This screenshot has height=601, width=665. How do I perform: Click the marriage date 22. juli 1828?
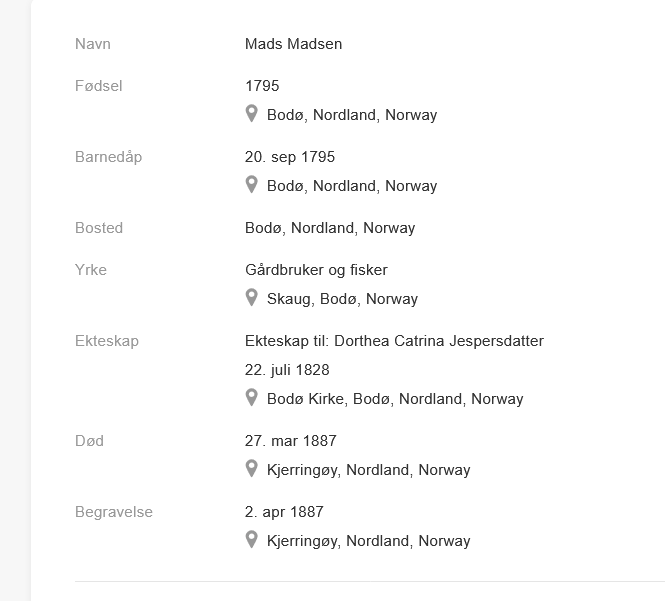287,370
